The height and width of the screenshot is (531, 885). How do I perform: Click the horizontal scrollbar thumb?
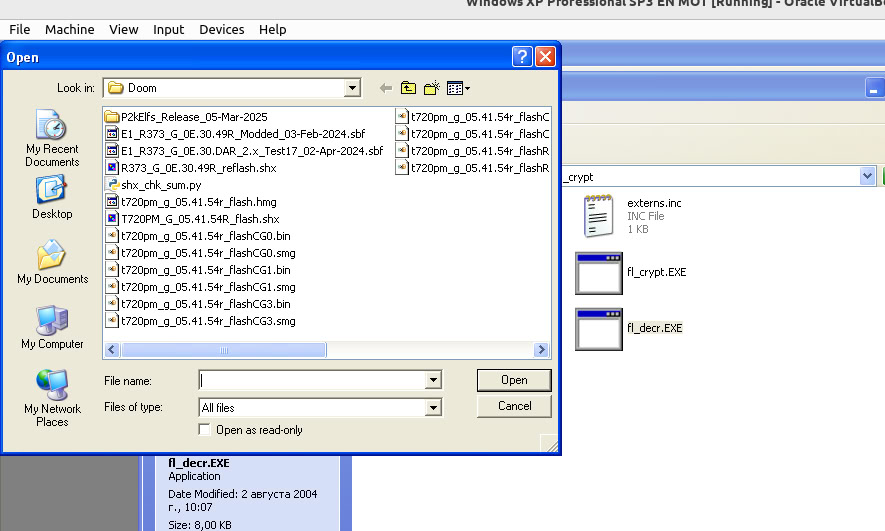point(224,350)
